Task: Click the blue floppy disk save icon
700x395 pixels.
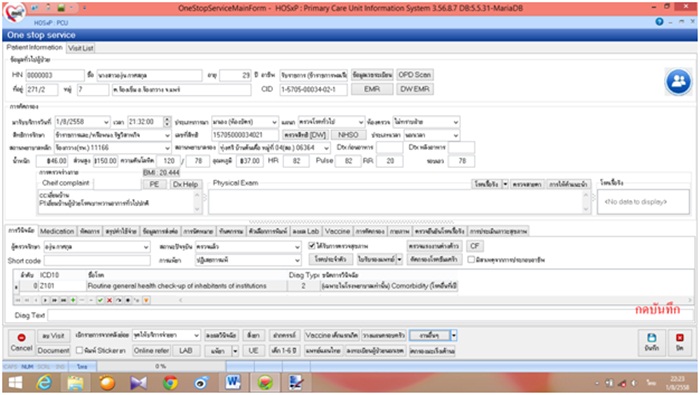Action: coord(651,337)
